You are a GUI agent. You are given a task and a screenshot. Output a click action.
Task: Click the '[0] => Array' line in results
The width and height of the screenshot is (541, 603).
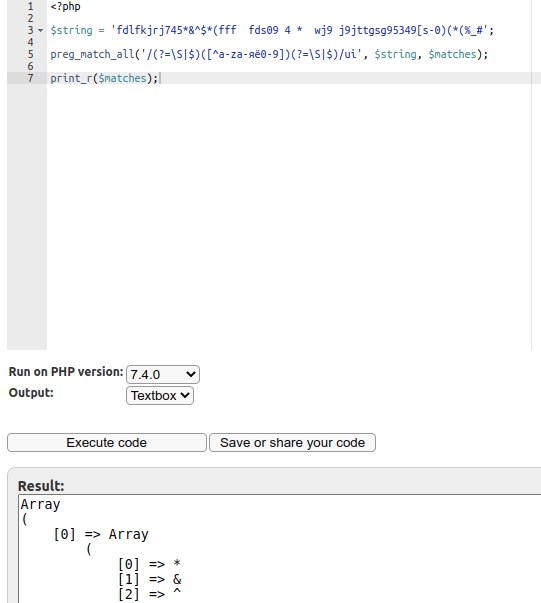[101, 534]
